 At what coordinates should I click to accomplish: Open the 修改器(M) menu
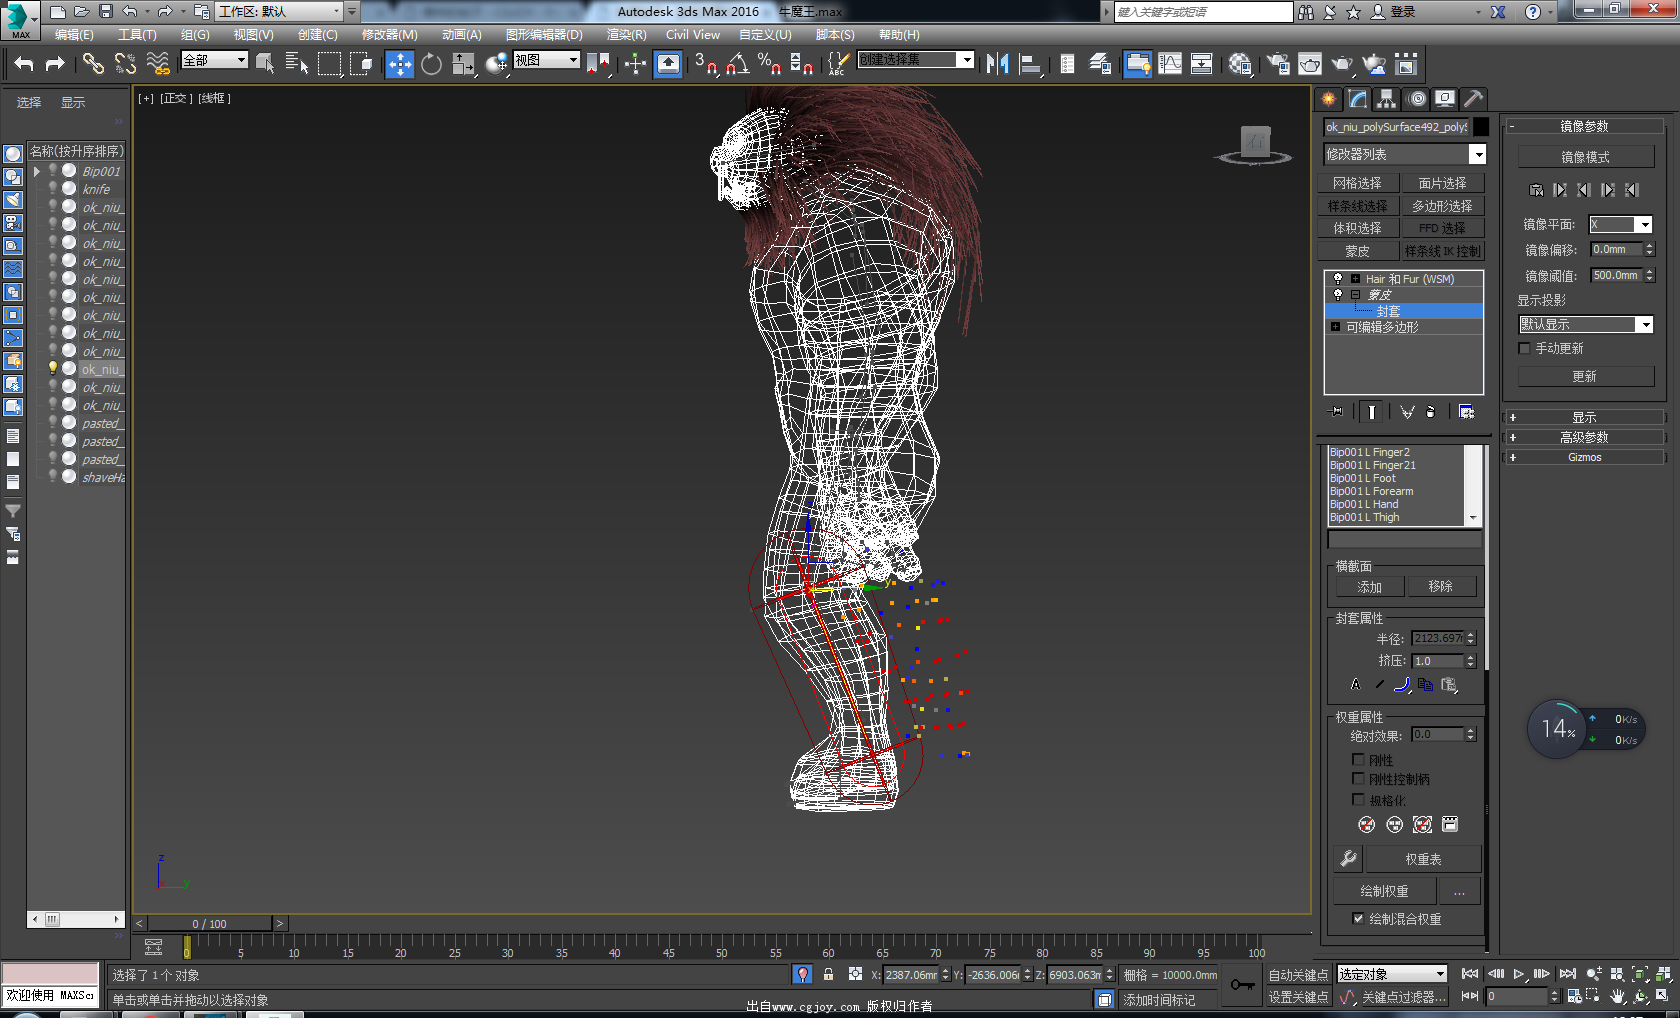point(389,34)
